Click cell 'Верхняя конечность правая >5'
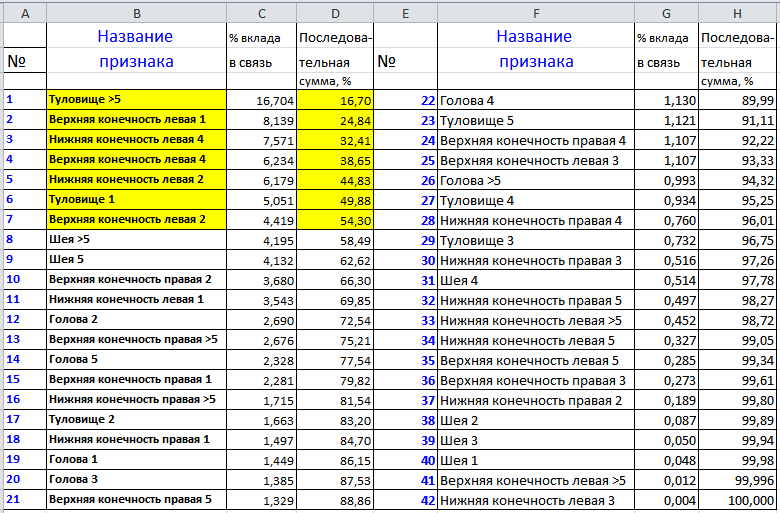The image size is (780, 513). click(137, 339)
